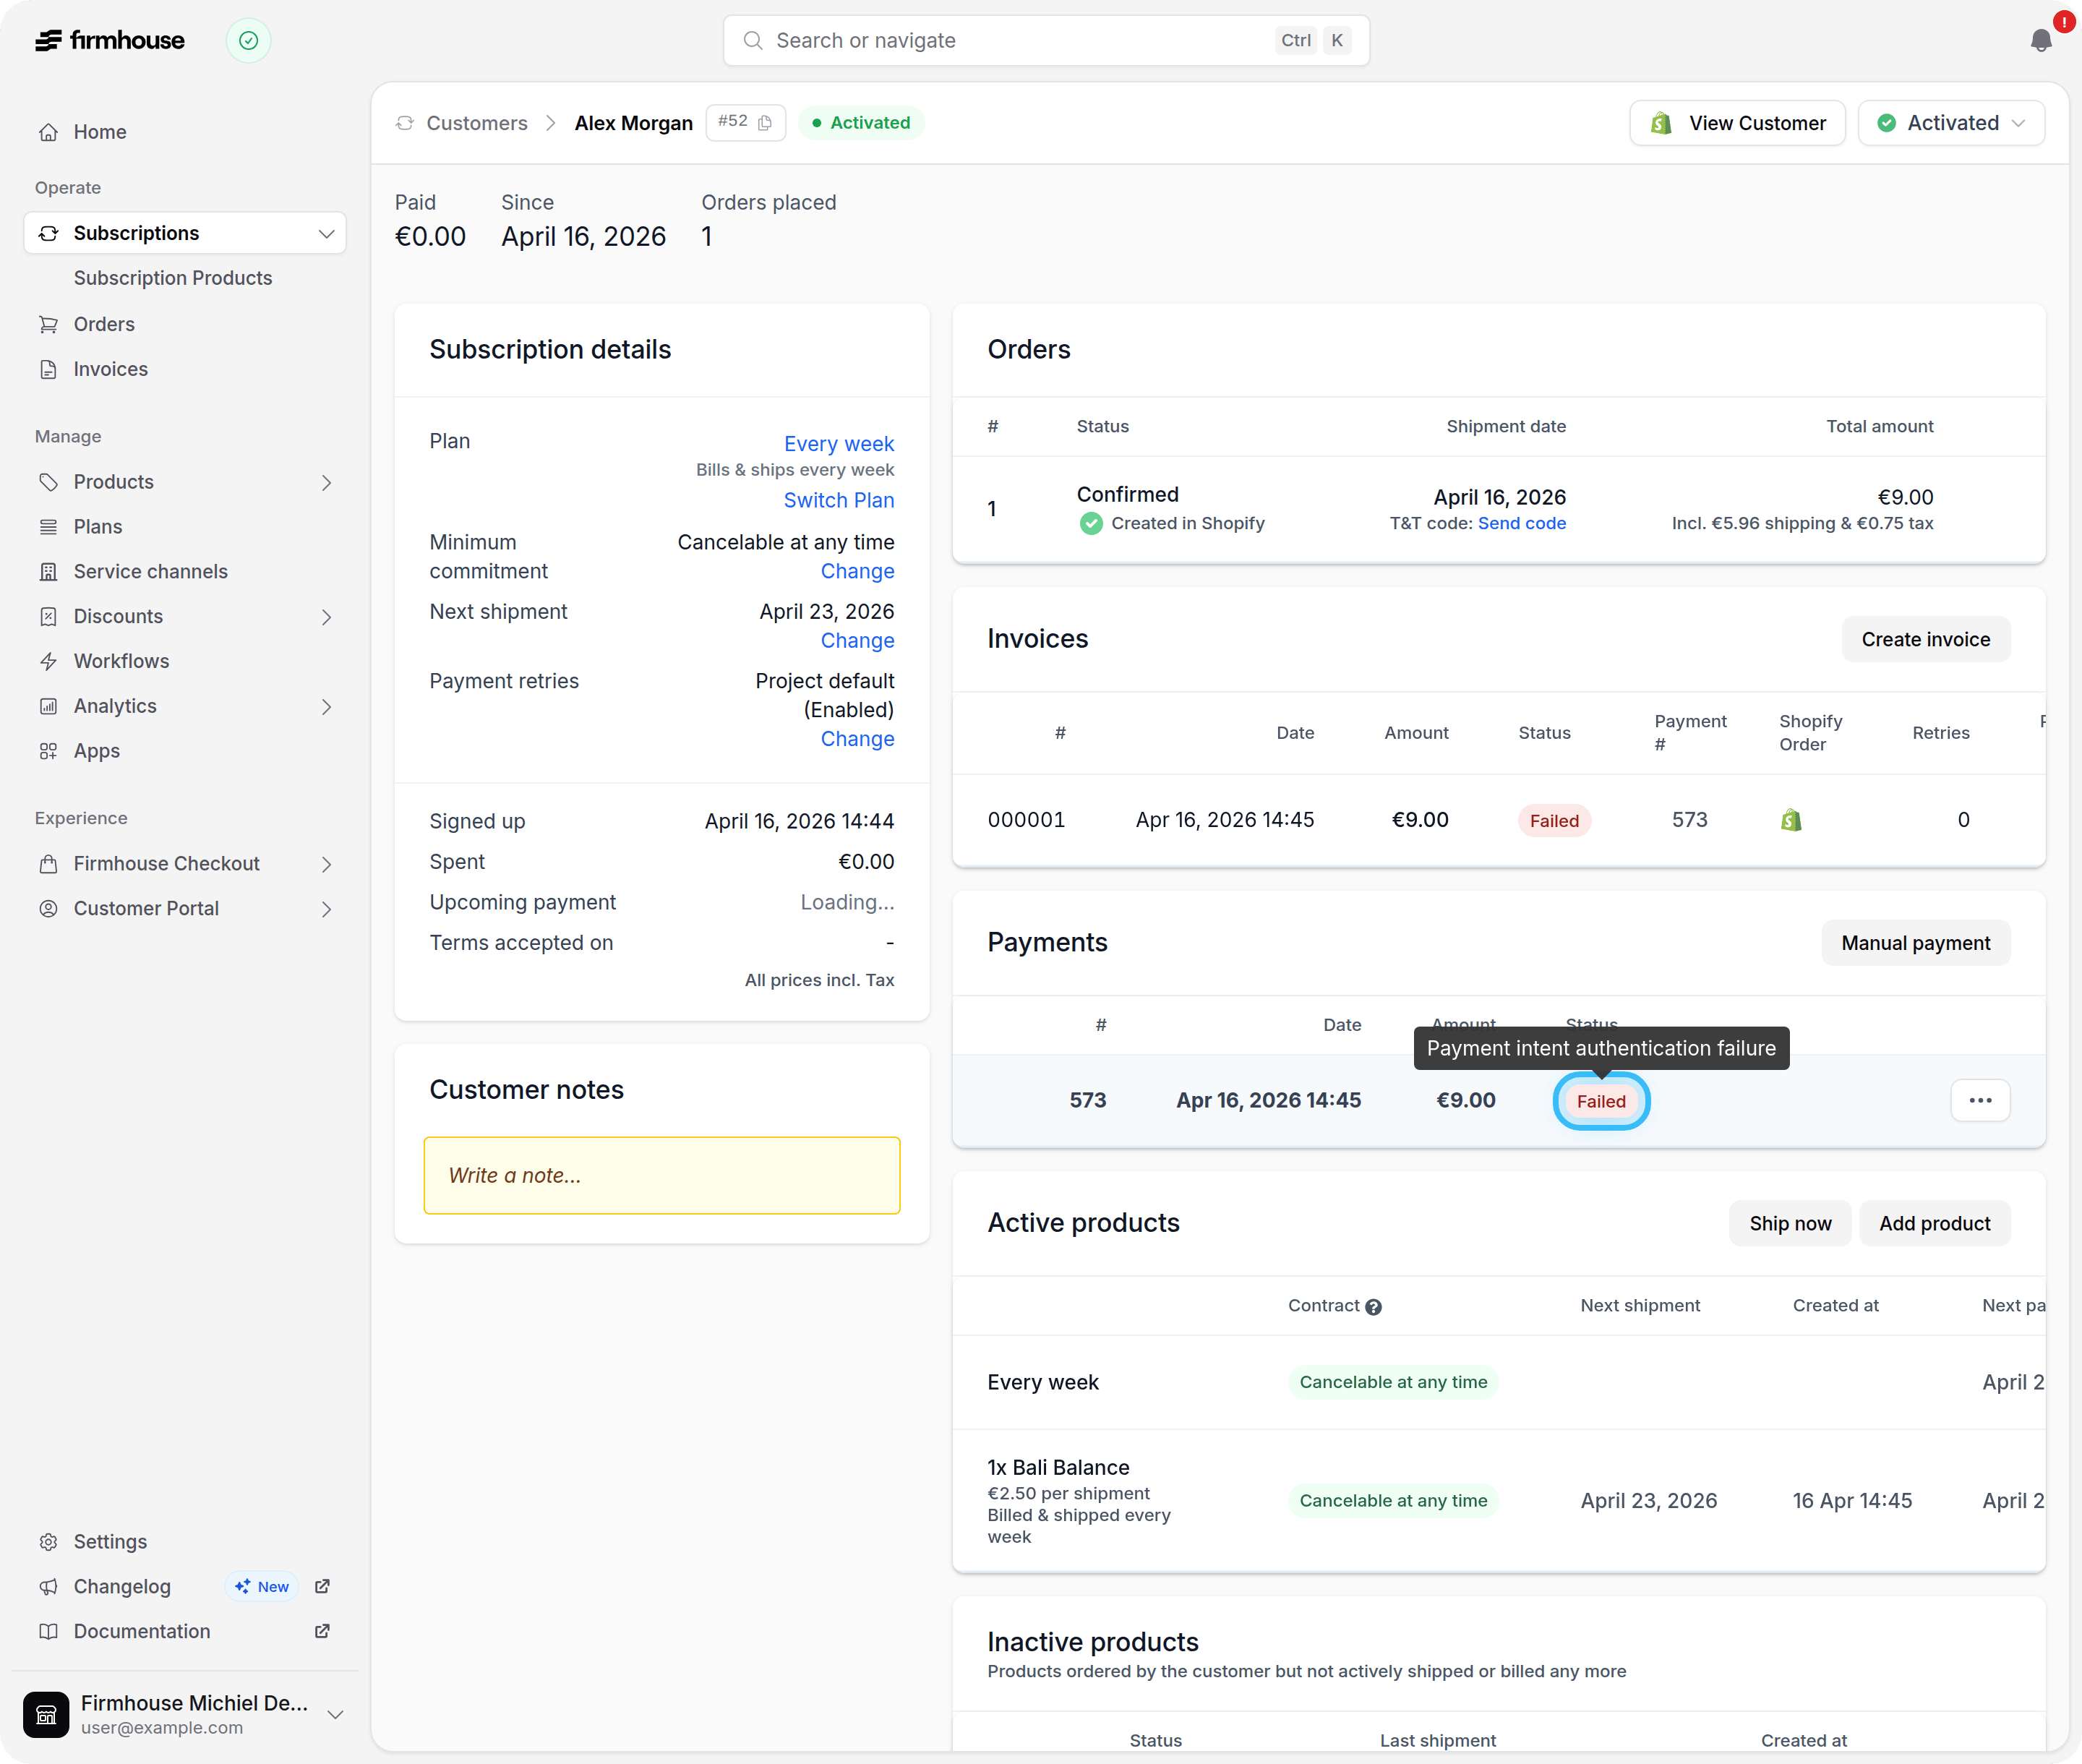Expand the Firmhouse Checkout submenu
Image resolution: width=2082 pixels, height=1764 pixels.
pyautogui.click(x=326, y=864)
